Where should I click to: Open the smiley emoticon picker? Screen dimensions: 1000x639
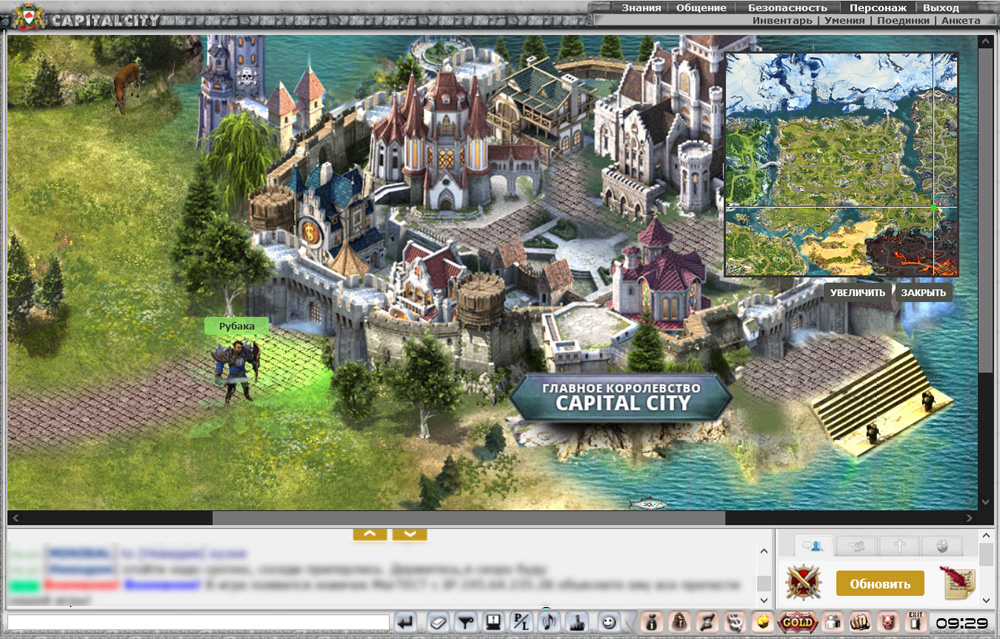pyautogui.click(x=608, y=622)
